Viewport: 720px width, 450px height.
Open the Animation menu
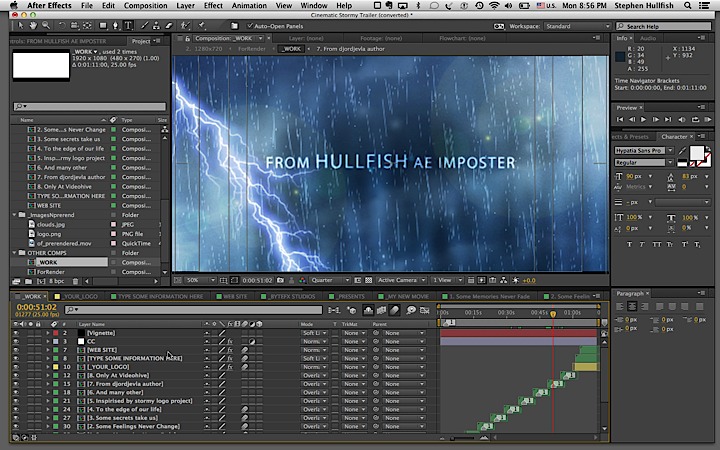249,6
